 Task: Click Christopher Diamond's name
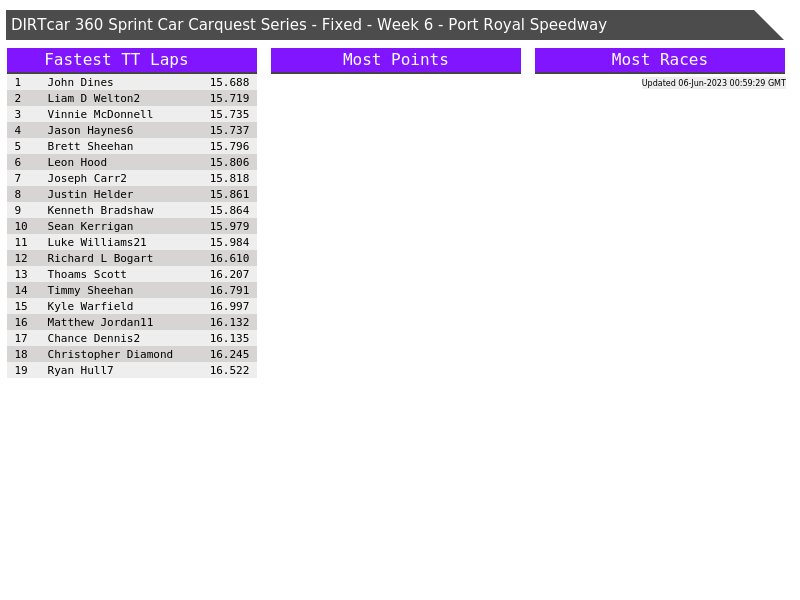pyautogui.click(x=110, y=354)
